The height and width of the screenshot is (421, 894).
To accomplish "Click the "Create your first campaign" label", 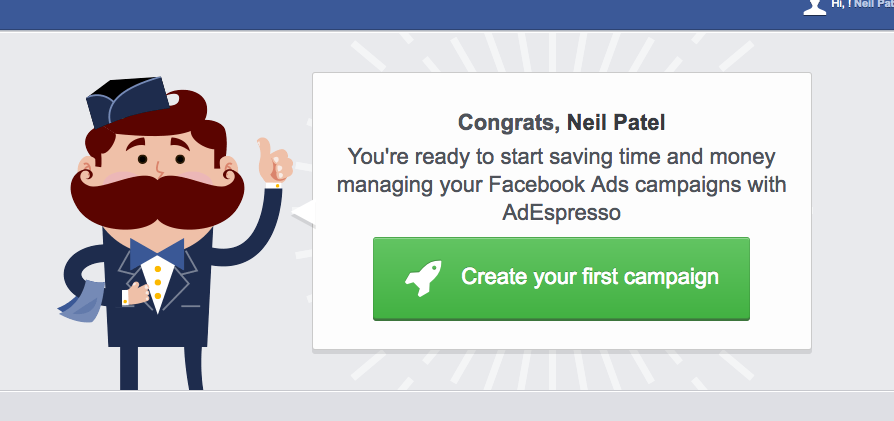I will pyautogui.click(x=589, y=277).
